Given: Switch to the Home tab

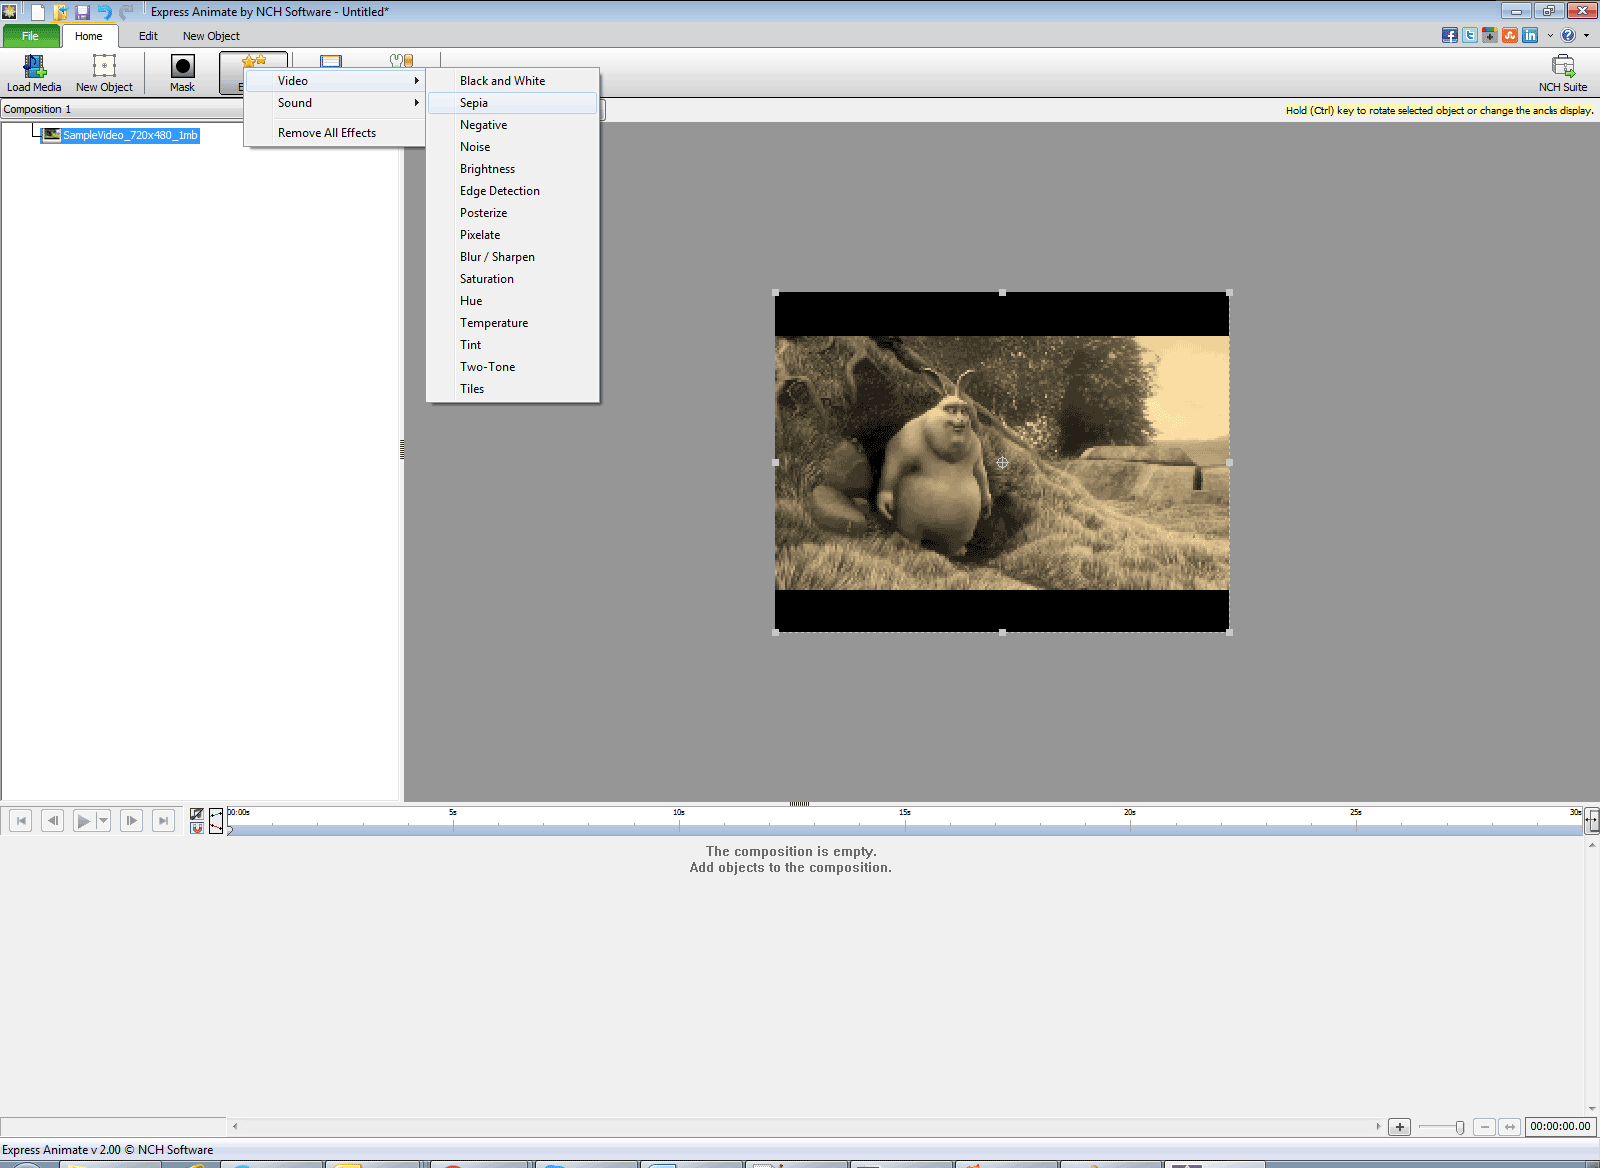Looking at the screenshot, I should pyautogui.click(x=89, y=36).
